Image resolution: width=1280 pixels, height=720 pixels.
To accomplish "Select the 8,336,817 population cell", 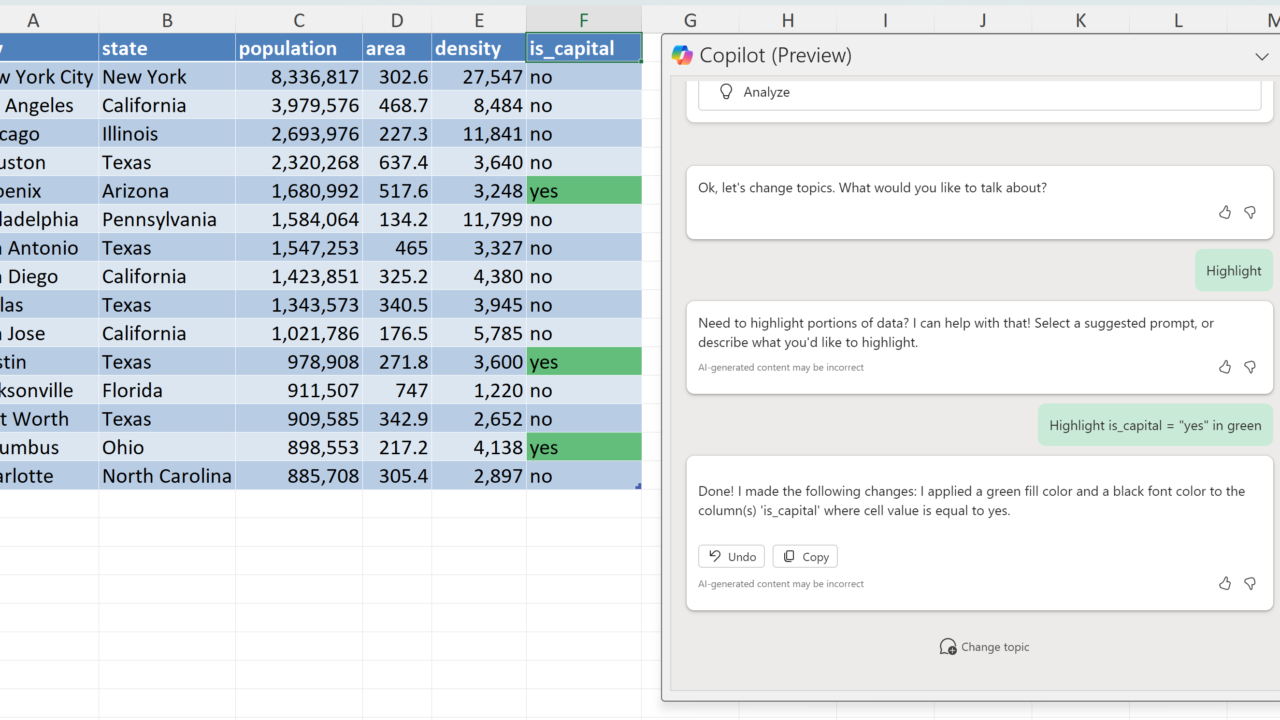I will [299, 77].
